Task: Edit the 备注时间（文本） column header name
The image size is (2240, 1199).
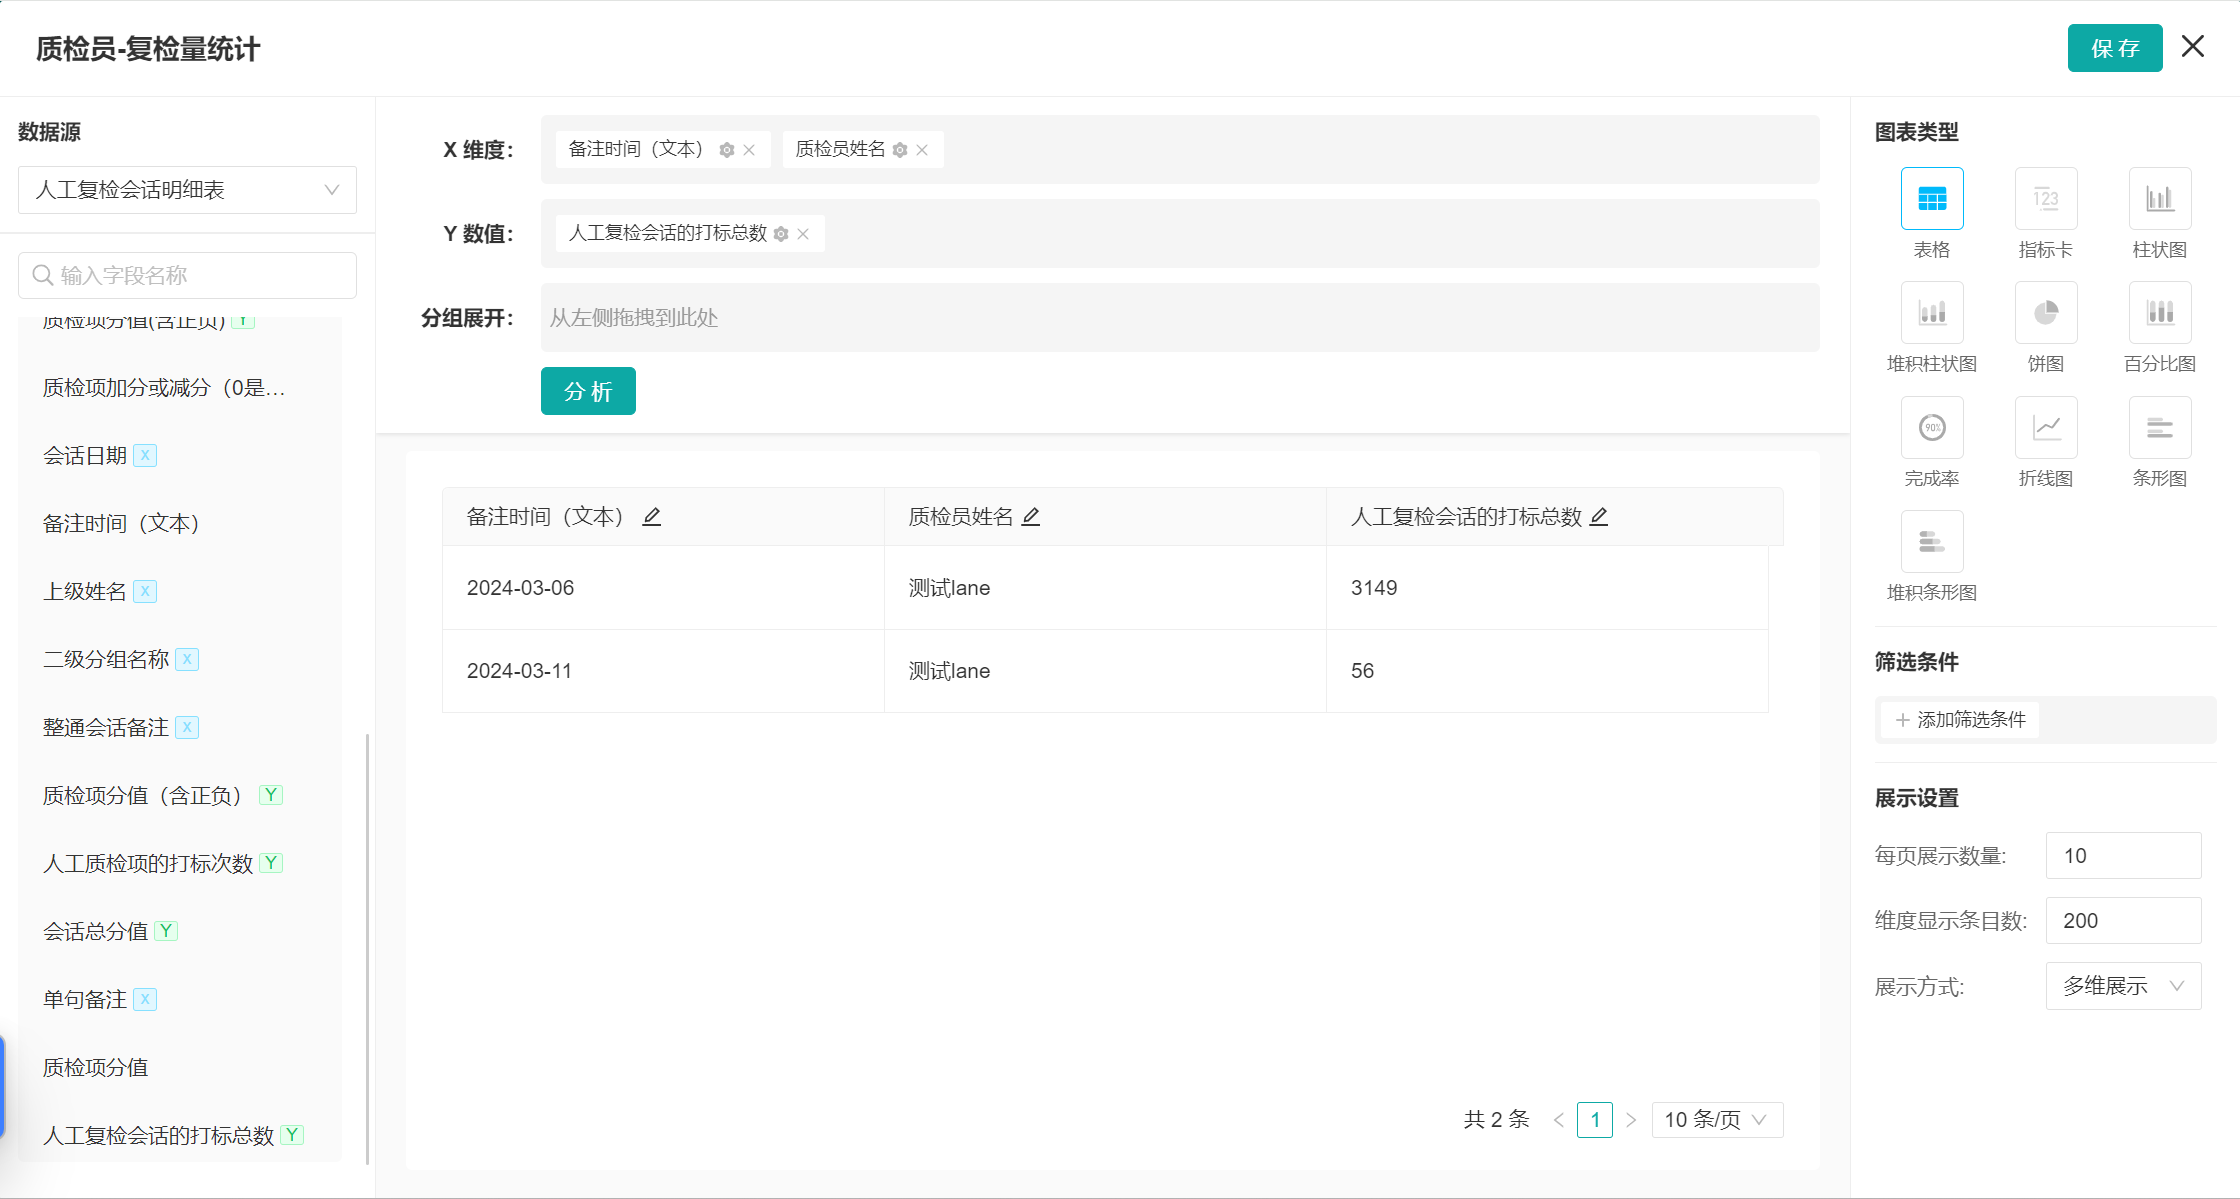Action: pyautogui.click(x=651, y=517)
